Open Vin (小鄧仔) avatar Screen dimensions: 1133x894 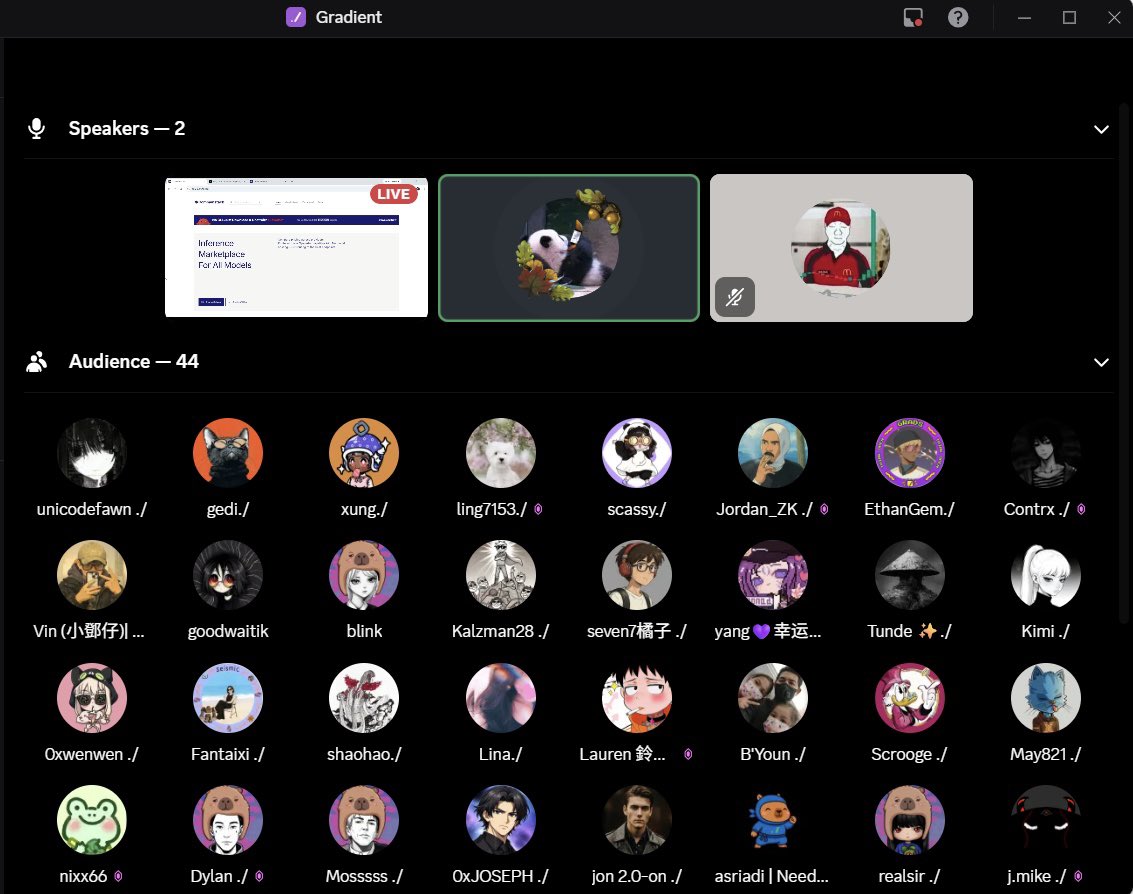[x=92, y=575]
